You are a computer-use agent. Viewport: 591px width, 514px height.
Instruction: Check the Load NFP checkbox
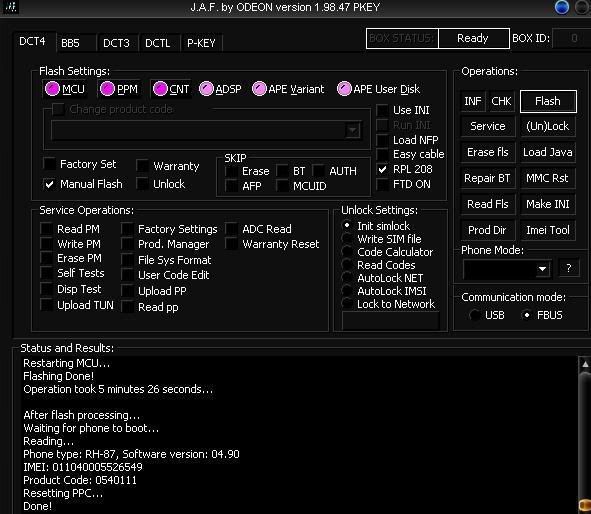click(x=382, y=140)
